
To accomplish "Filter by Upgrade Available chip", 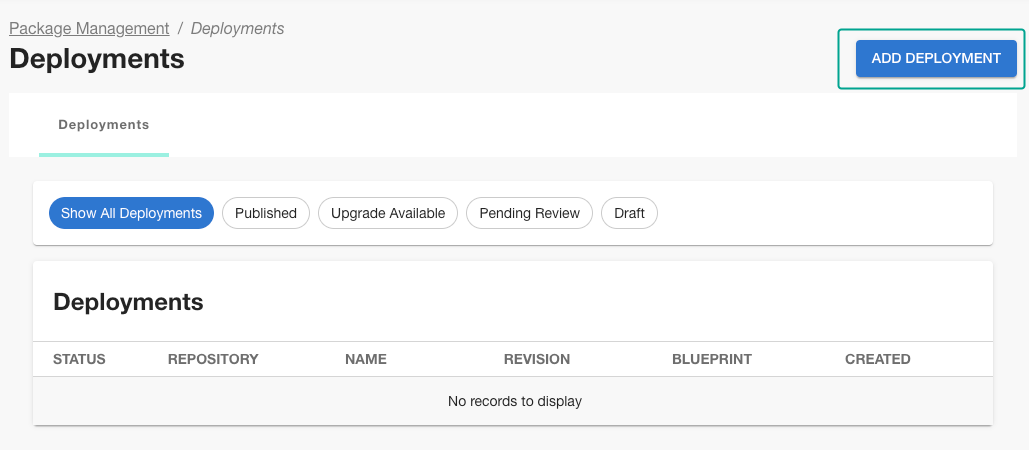I will [387, 213].
